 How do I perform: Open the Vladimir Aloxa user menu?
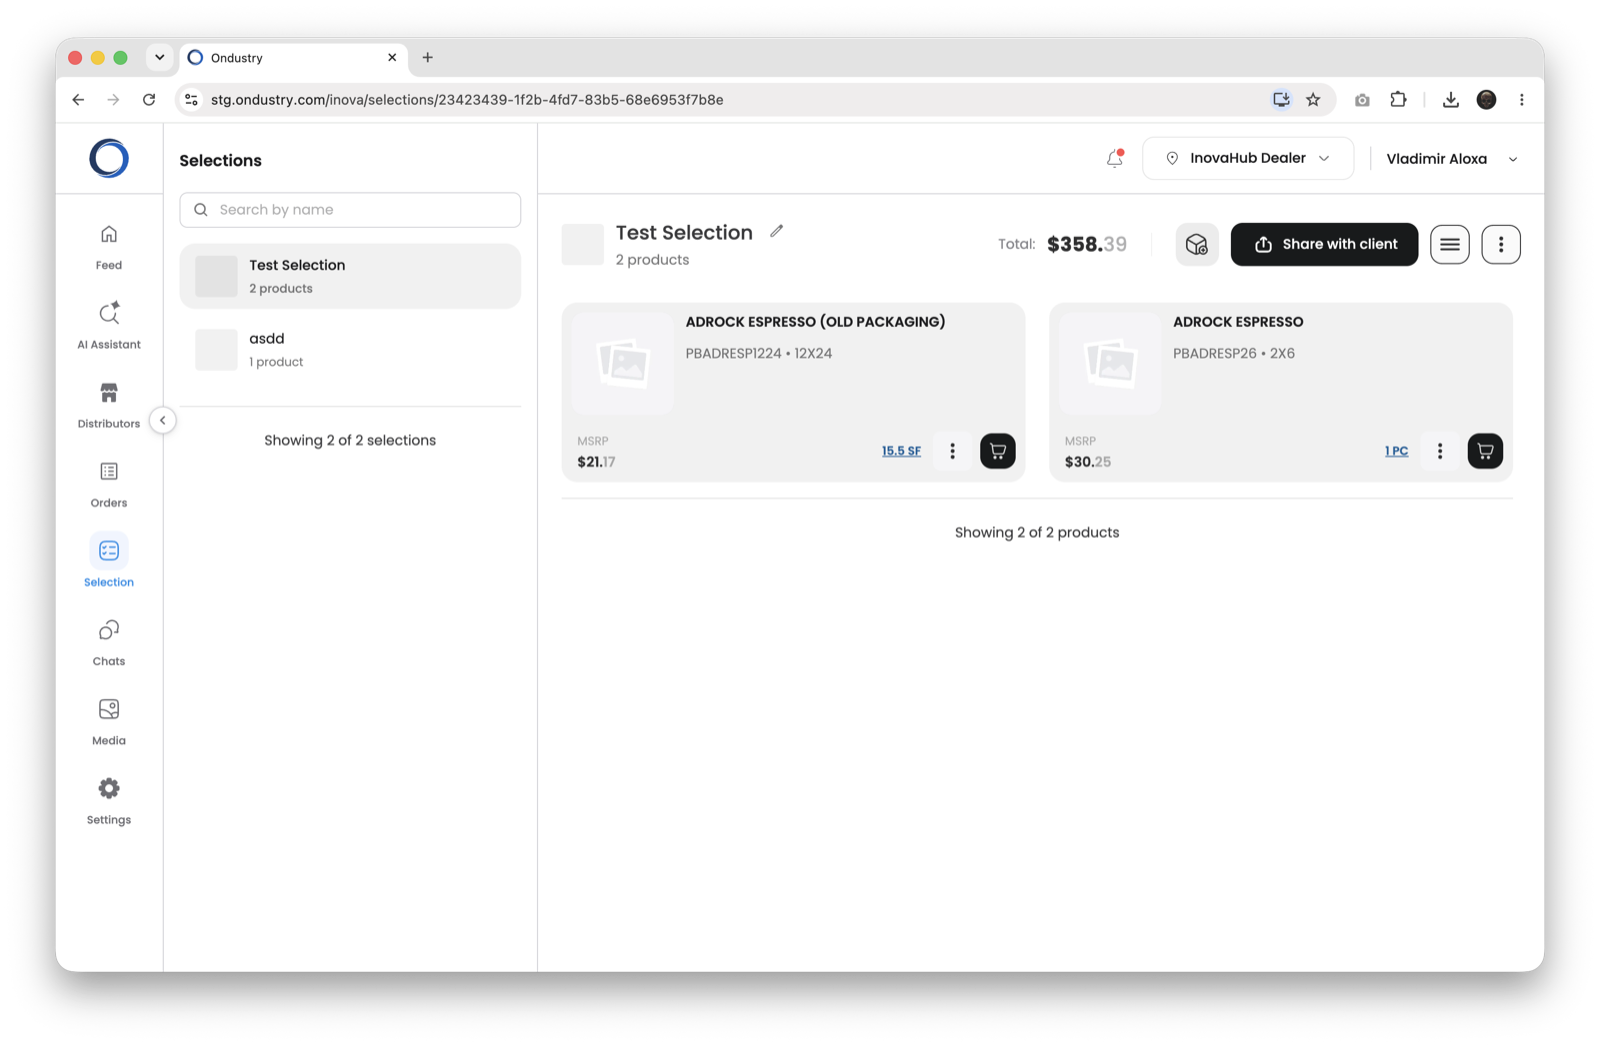(x=1452, y=159)
